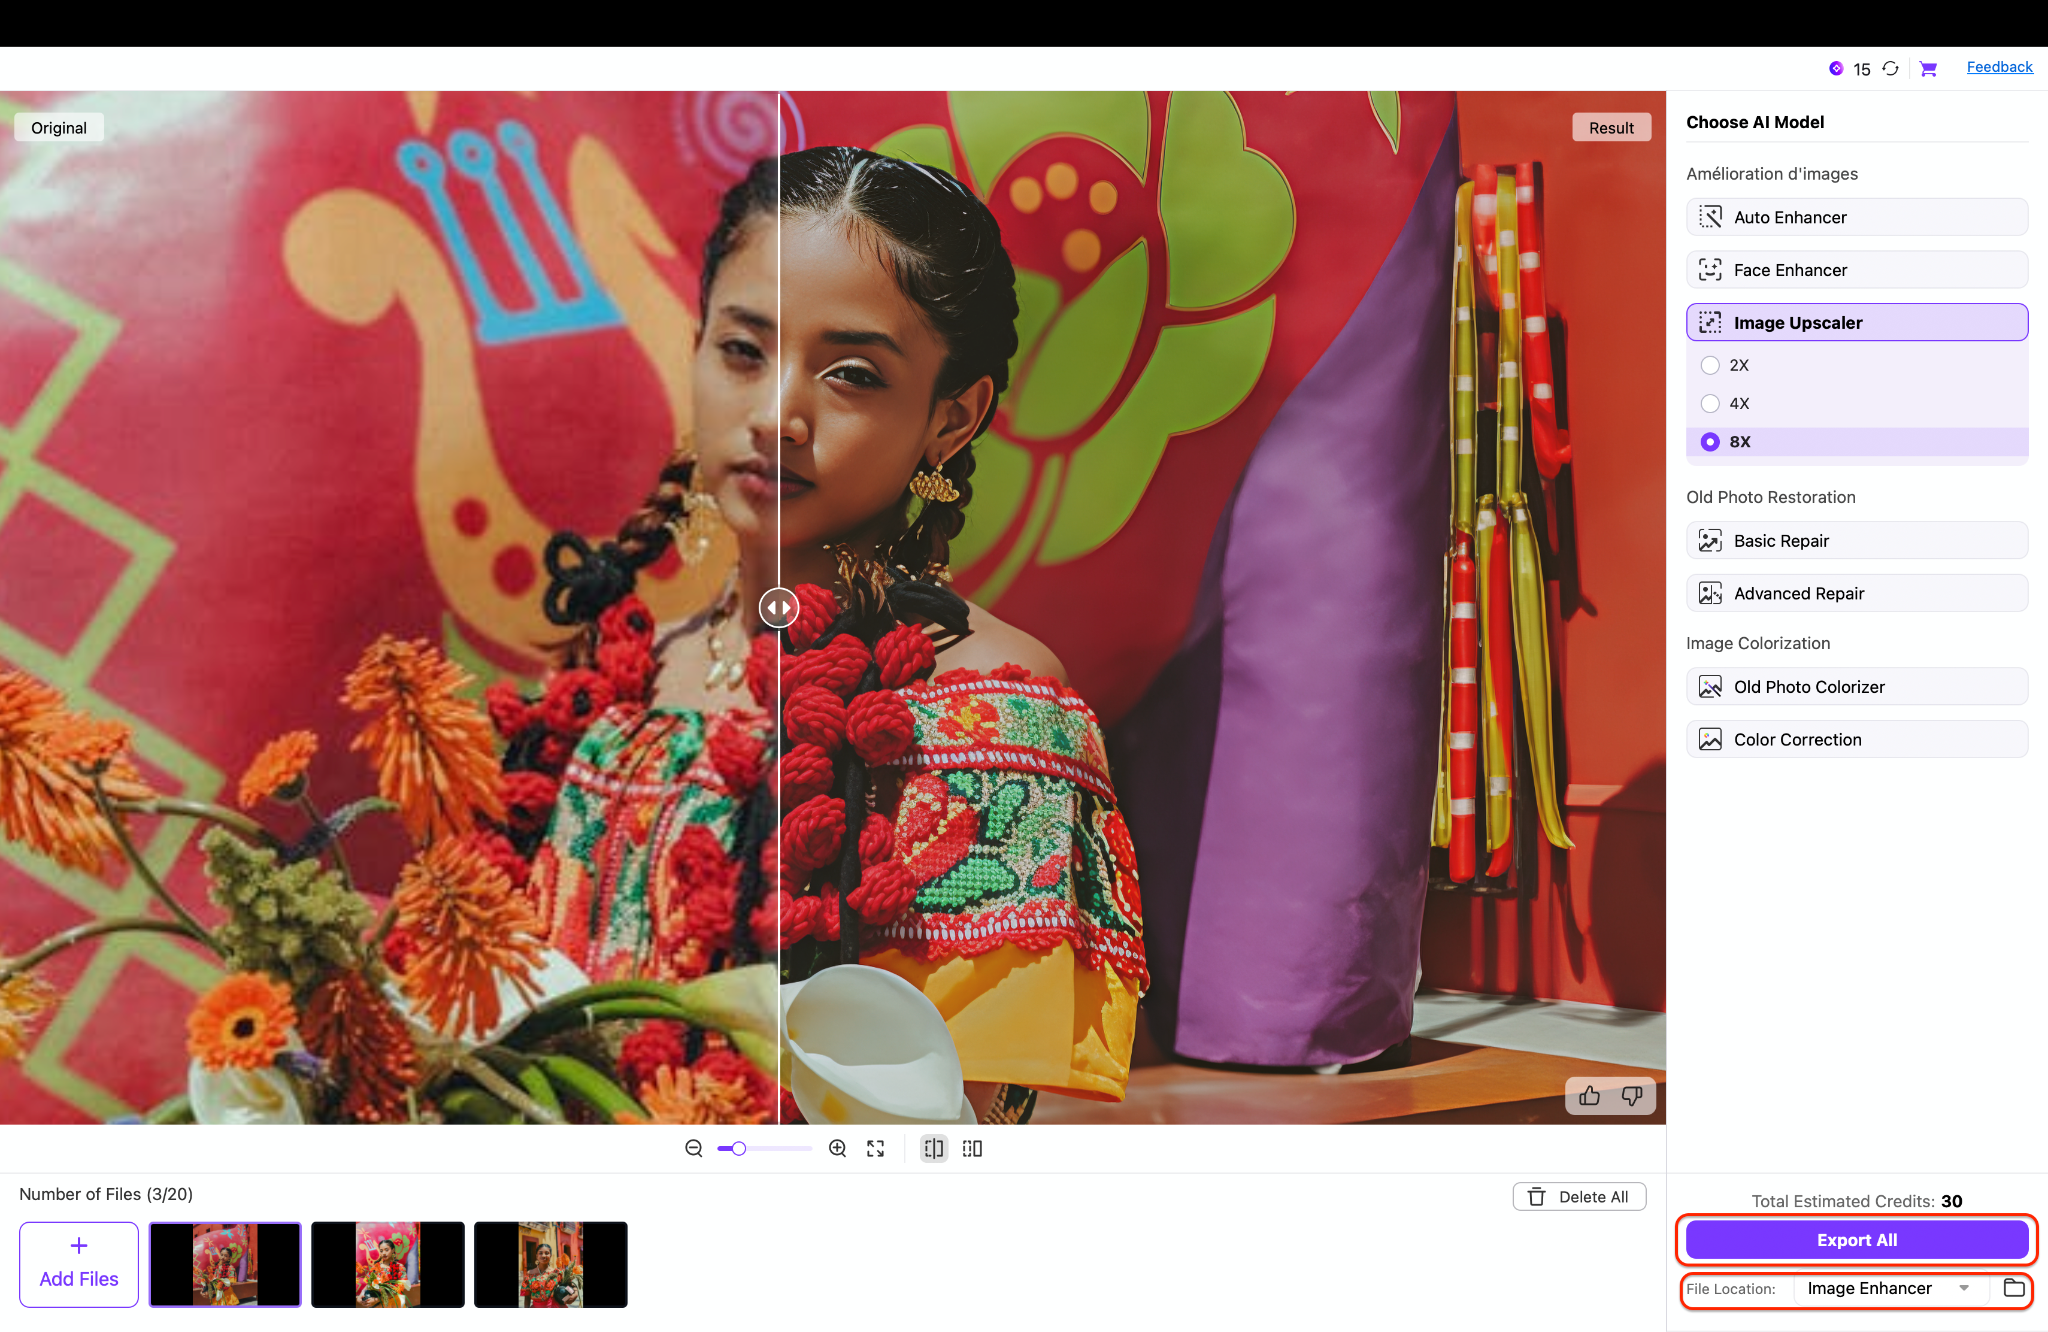Apply the Color Correction model
2048x1332 pixels.
tap(1856, 738)
